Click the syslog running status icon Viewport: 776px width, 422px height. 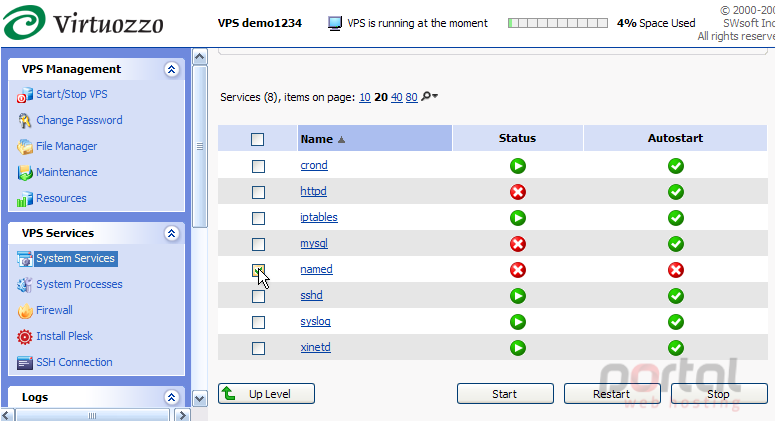pos(518,322)
